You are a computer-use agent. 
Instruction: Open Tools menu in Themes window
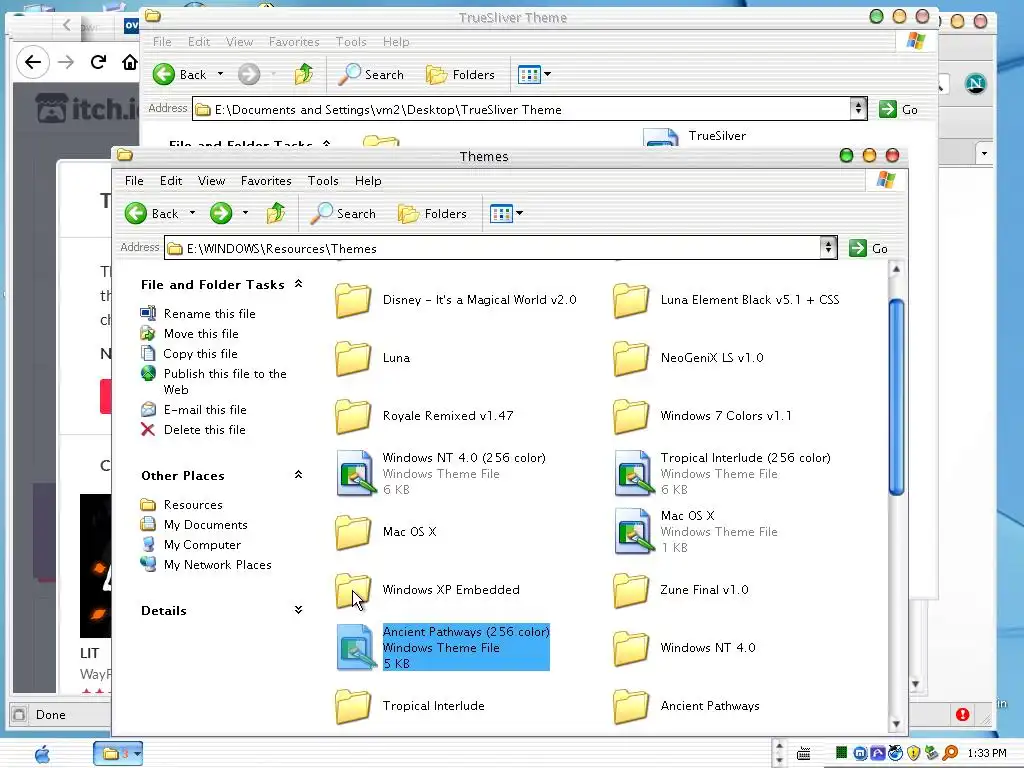click(x=323, y=181)
